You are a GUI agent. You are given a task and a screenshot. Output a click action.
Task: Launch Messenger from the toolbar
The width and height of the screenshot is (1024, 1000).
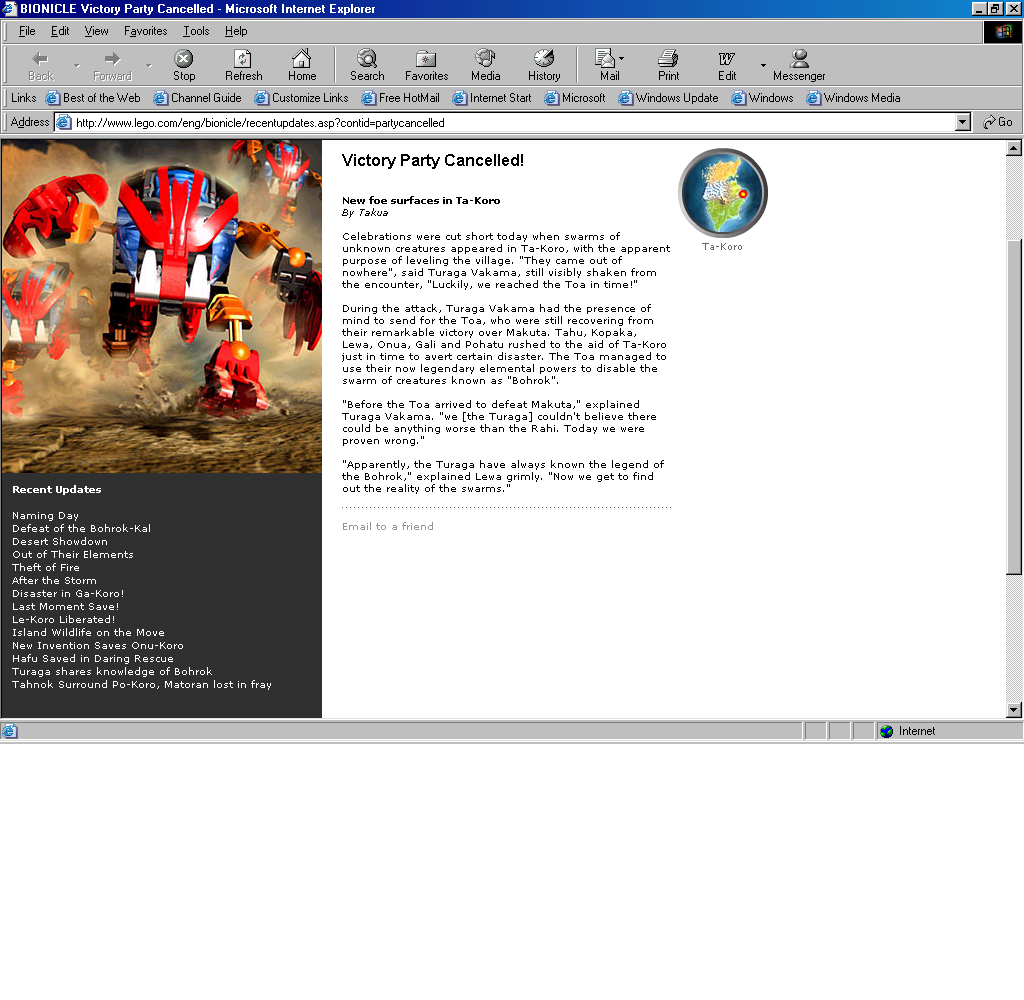(799, 66)
